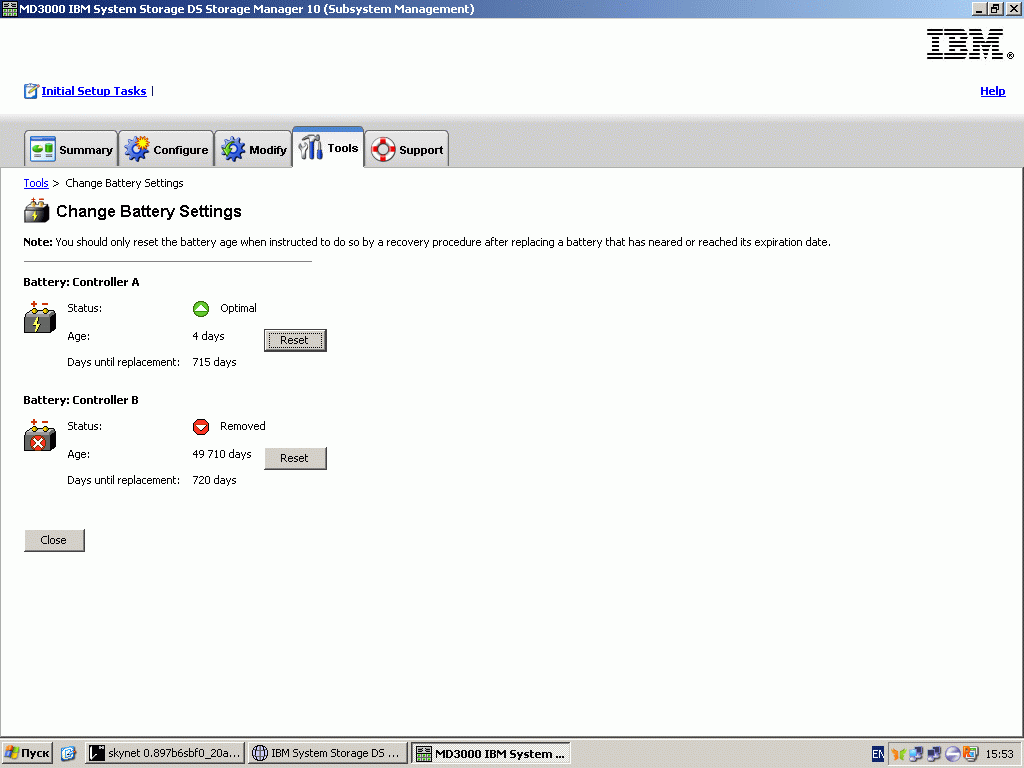Click the red Removed status icon
Screen dimensions: 1024x768
coord(201,427)
